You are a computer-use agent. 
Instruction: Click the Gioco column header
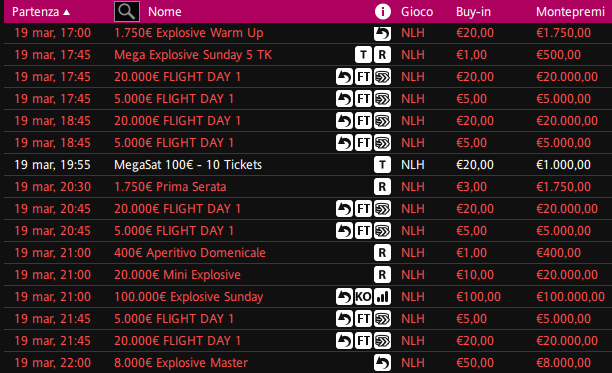pyautogui.click(x=417, y=12)
